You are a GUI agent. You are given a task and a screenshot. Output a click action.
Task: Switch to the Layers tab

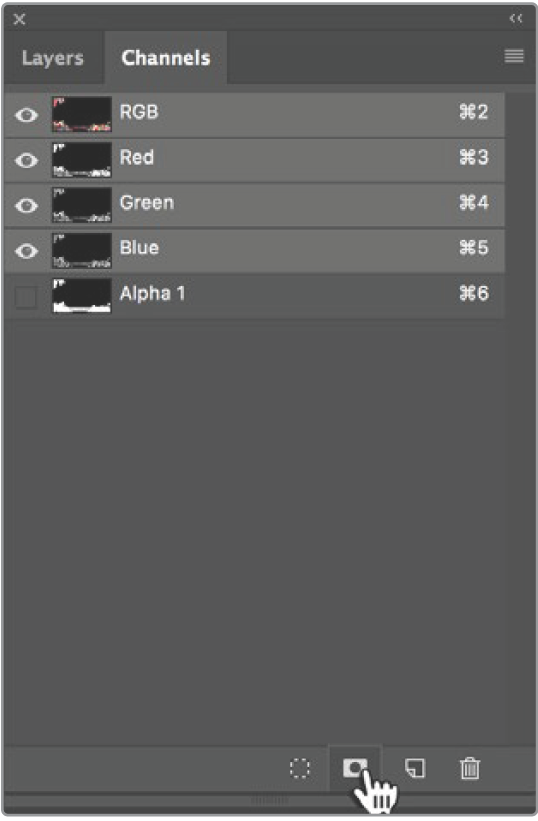click(x=53, y=58)
